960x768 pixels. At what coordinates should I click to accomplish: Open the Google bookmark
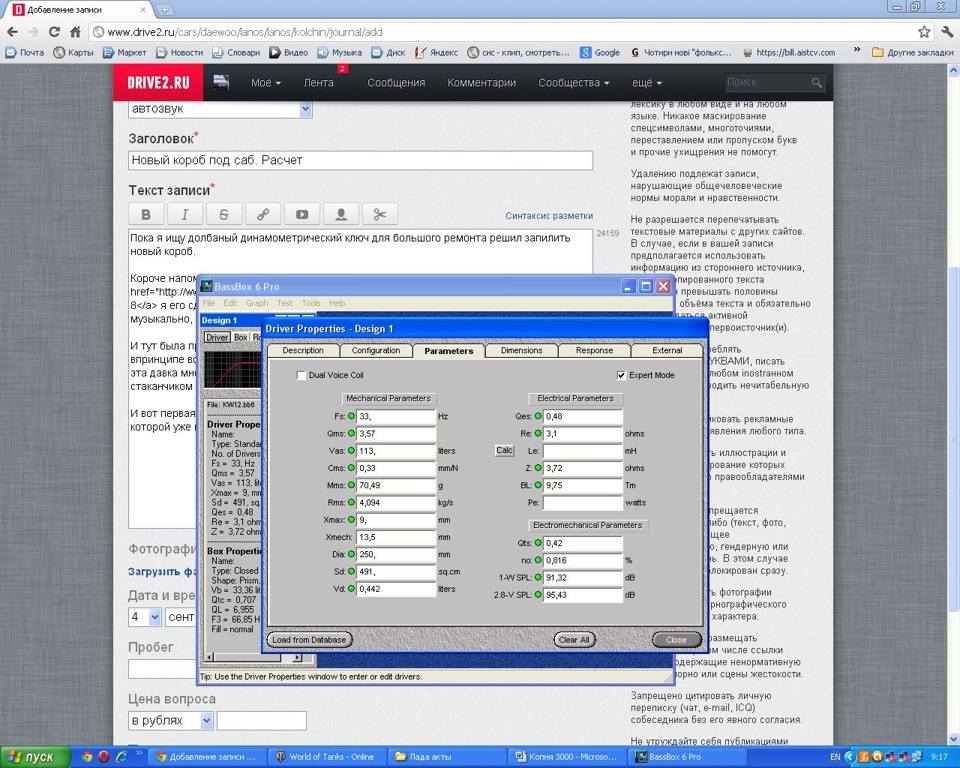point(600,53)
